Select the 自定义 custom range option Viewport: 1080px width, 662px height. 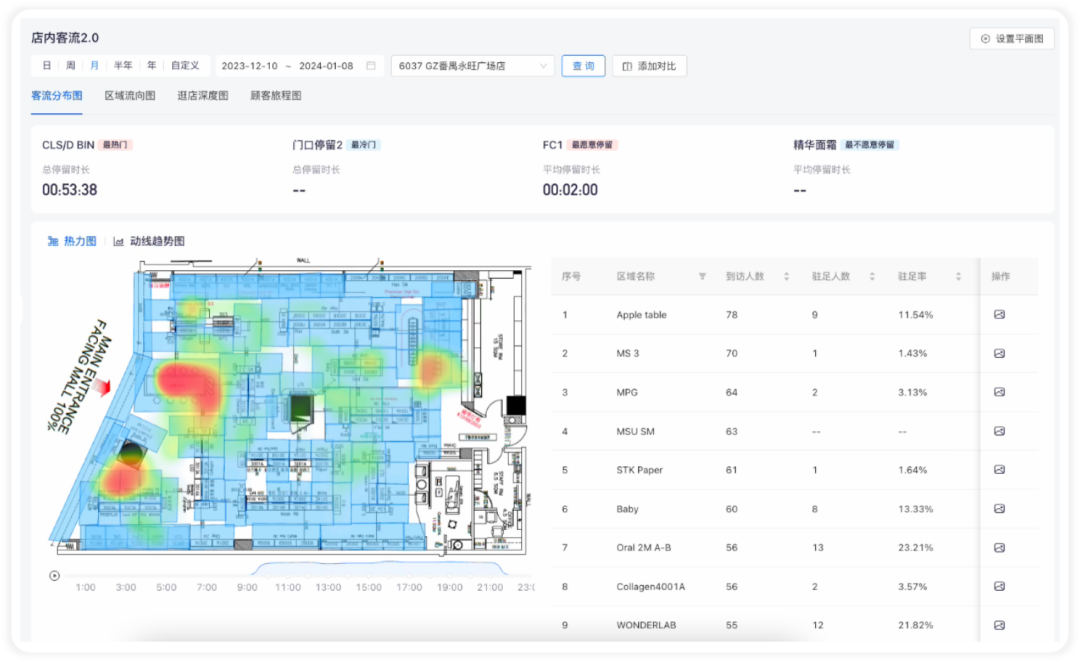click(185, 65)
